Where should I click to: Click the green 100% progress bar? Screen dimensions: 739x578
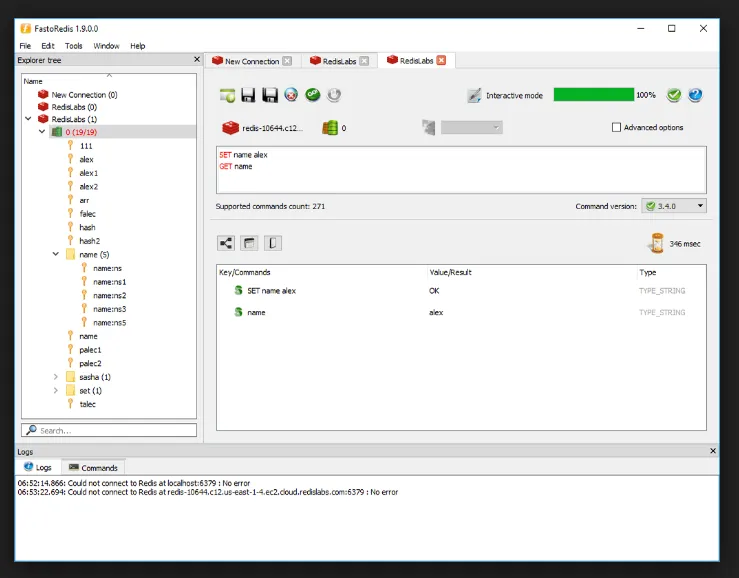point(593,95)
